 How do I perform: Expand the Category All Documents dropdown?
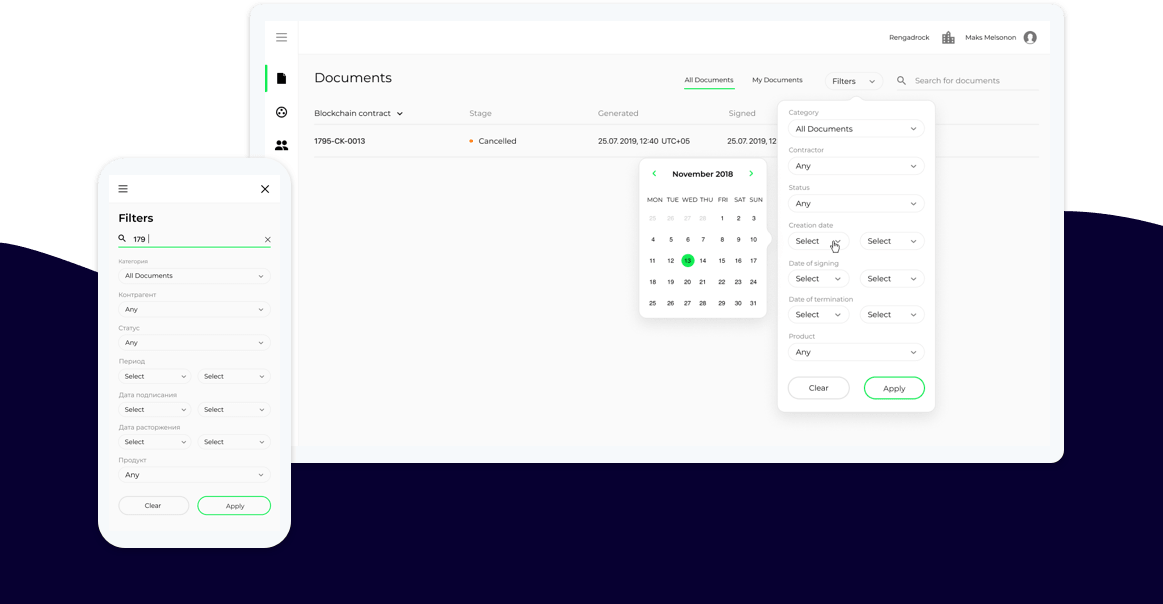[x=855, y=129]
